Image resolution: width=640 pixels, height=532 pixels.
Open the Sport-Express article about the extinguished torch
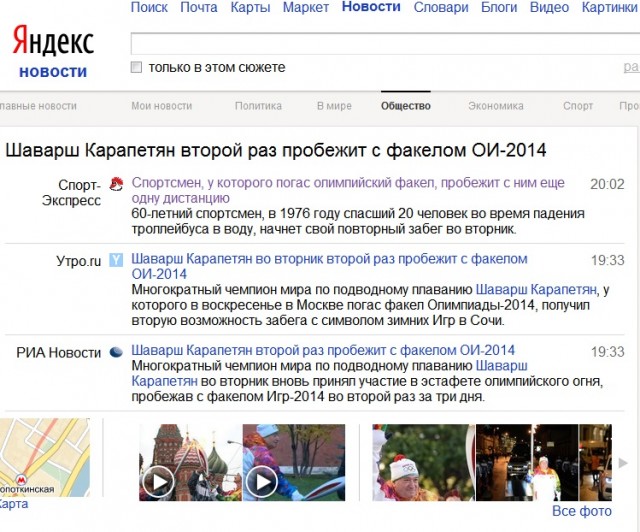[x=348, y=190]
